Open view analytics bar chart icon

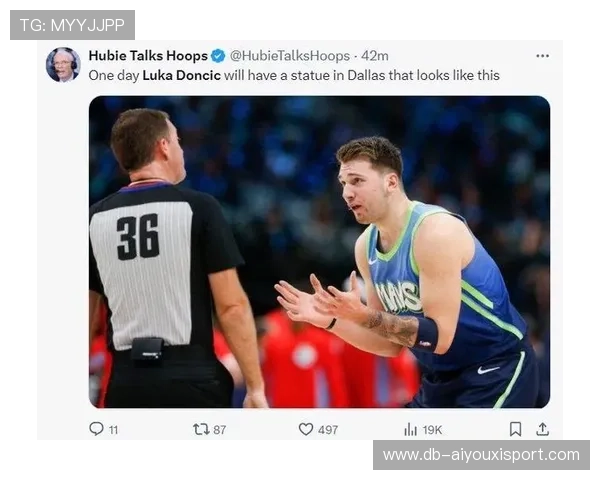tap(410, 429)
